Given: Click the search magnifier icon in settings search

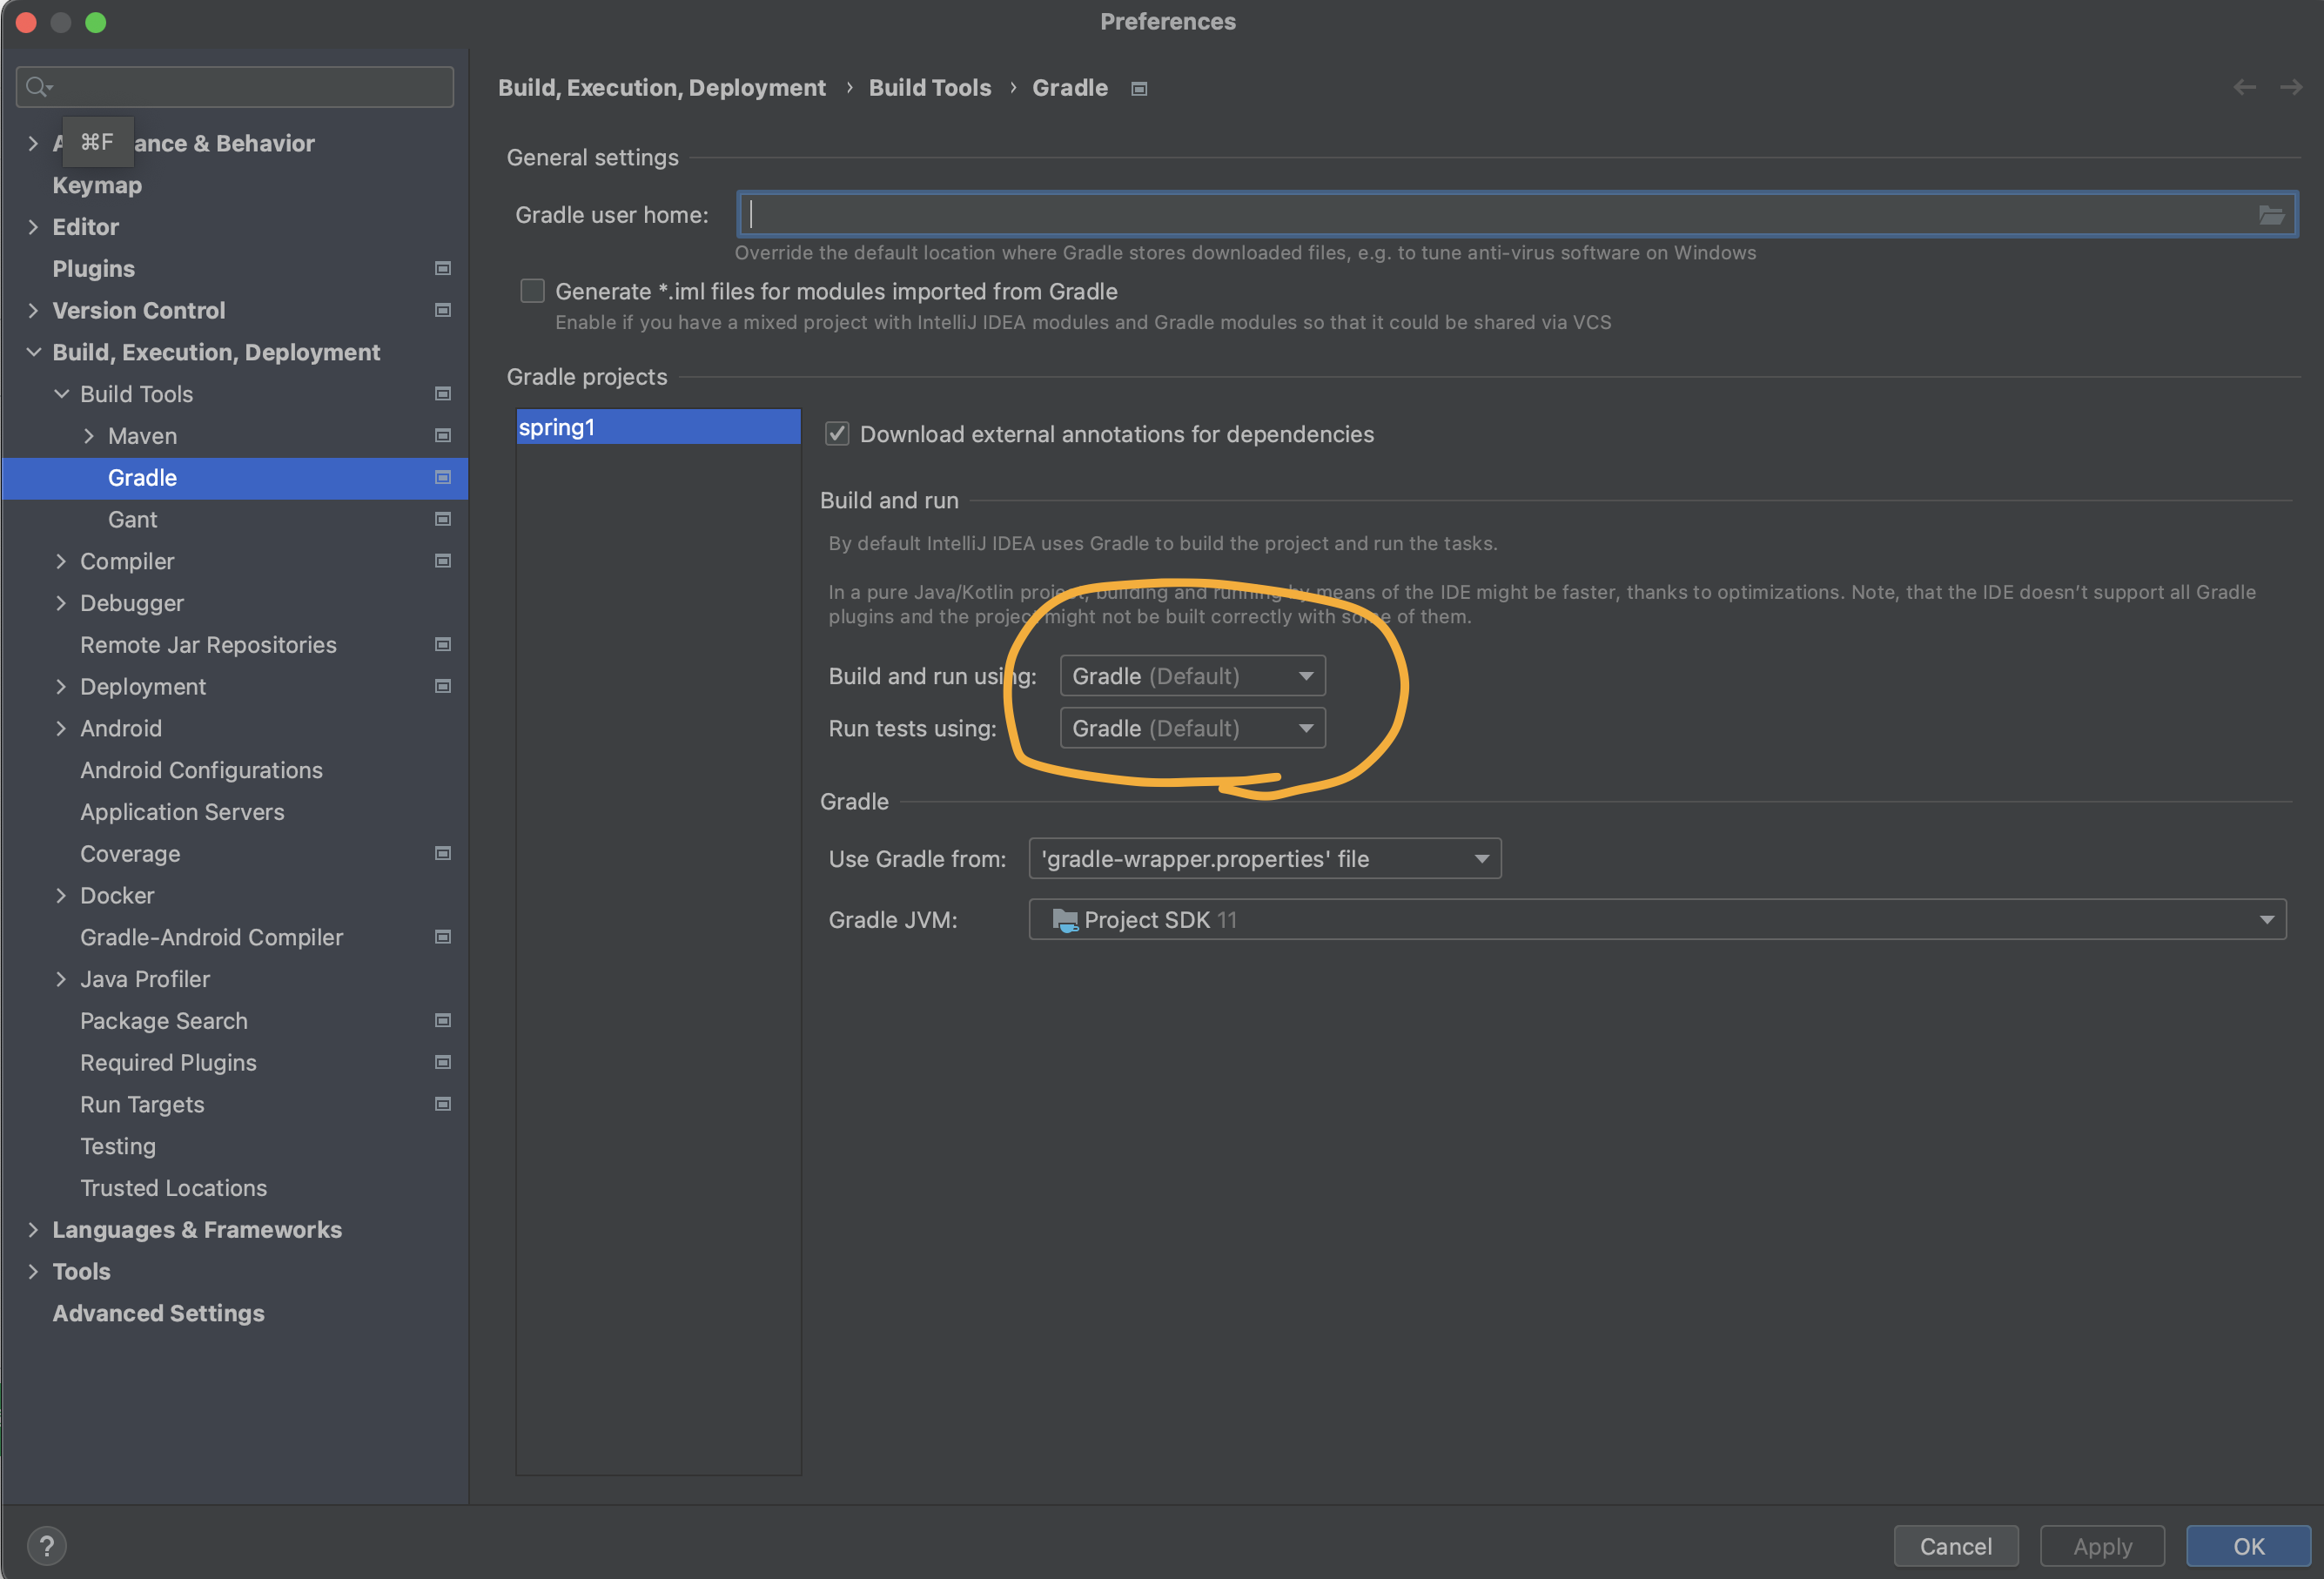Looking at the screenshot, I should (x=38, y=87).
